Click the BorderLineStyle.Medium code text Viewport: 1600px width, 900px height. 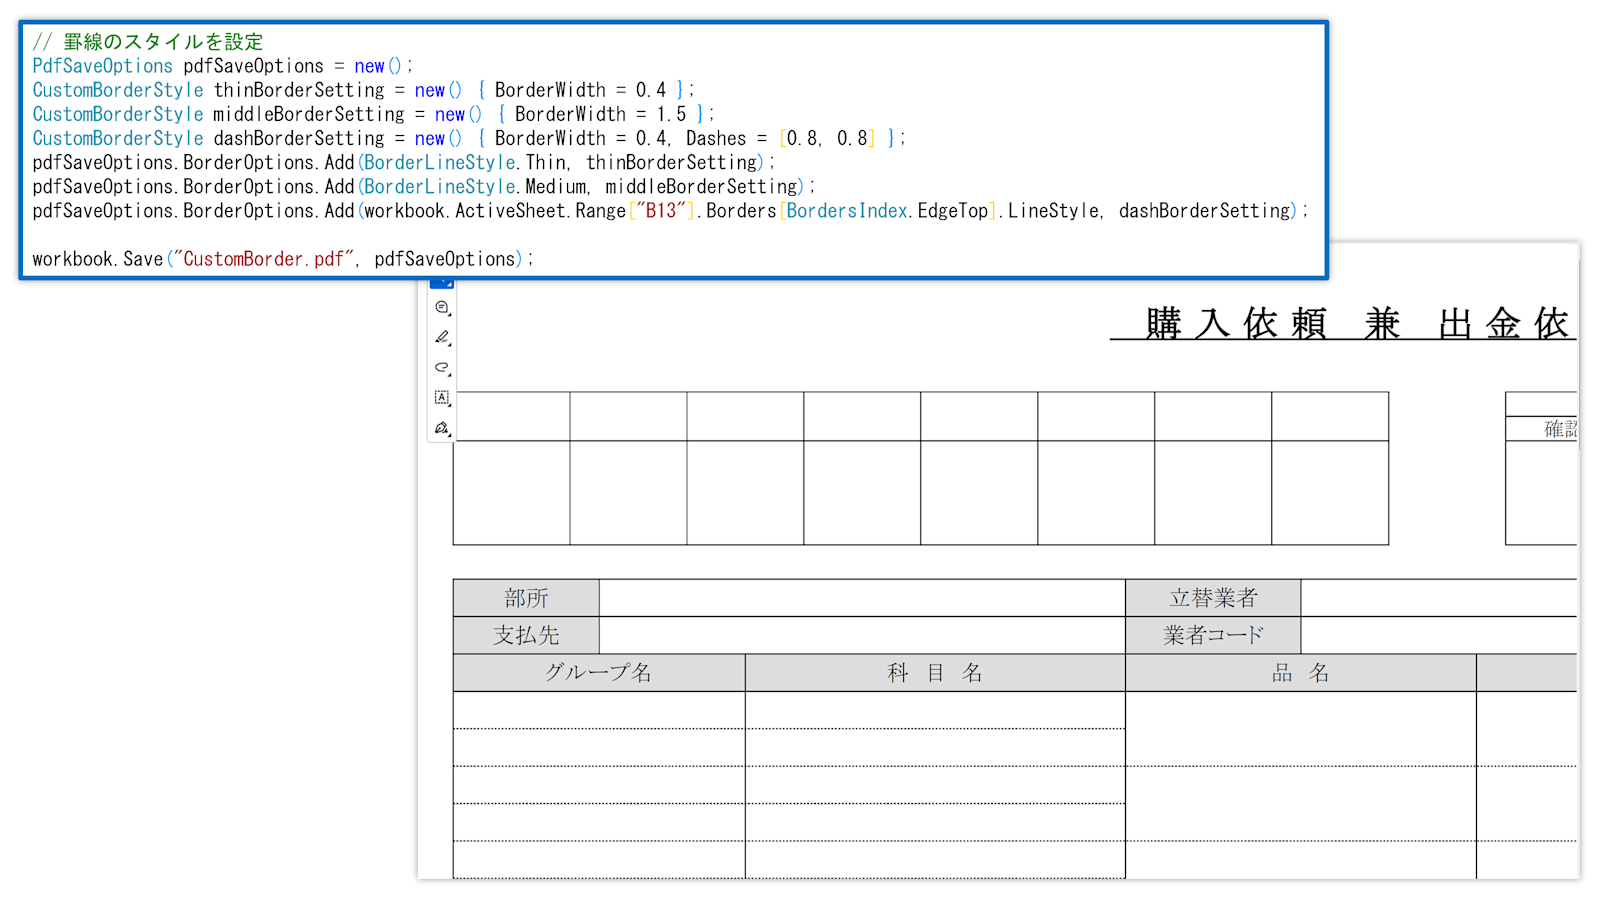point(476,187)
